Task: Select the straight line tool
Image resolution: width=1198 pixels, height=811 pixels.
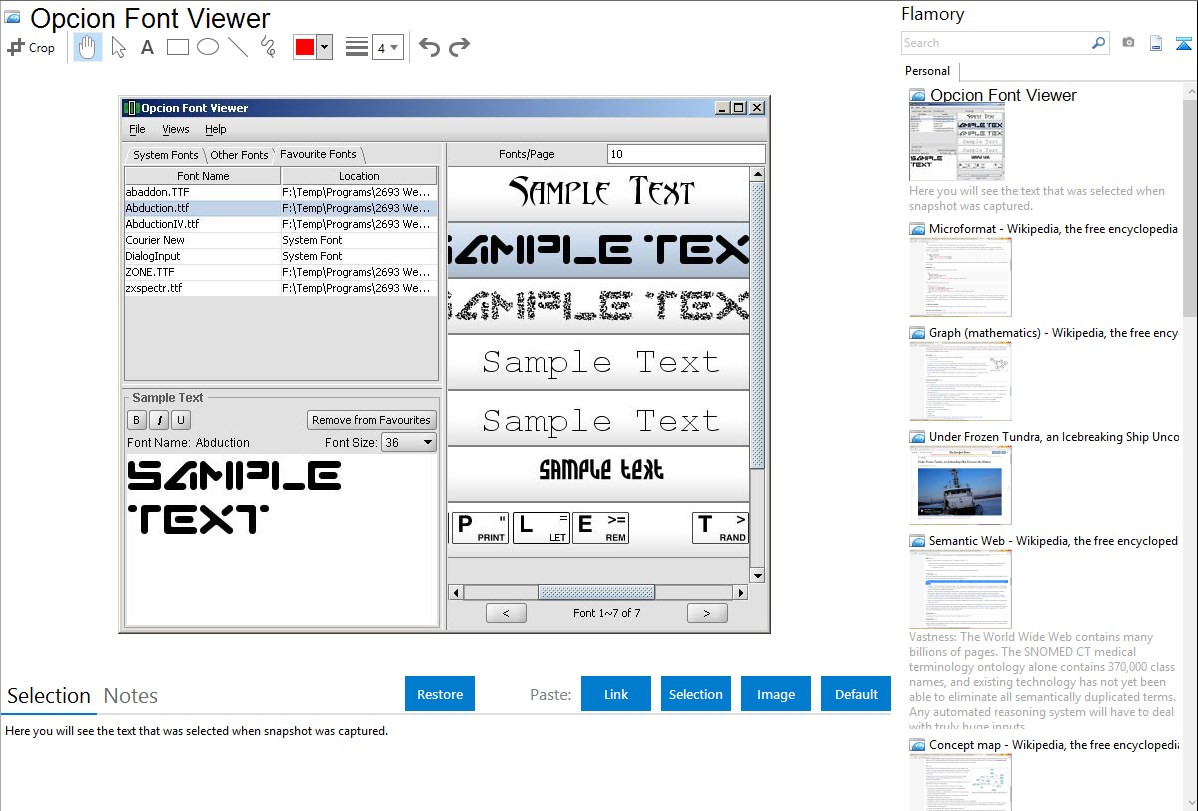Action: pos(238,47)
